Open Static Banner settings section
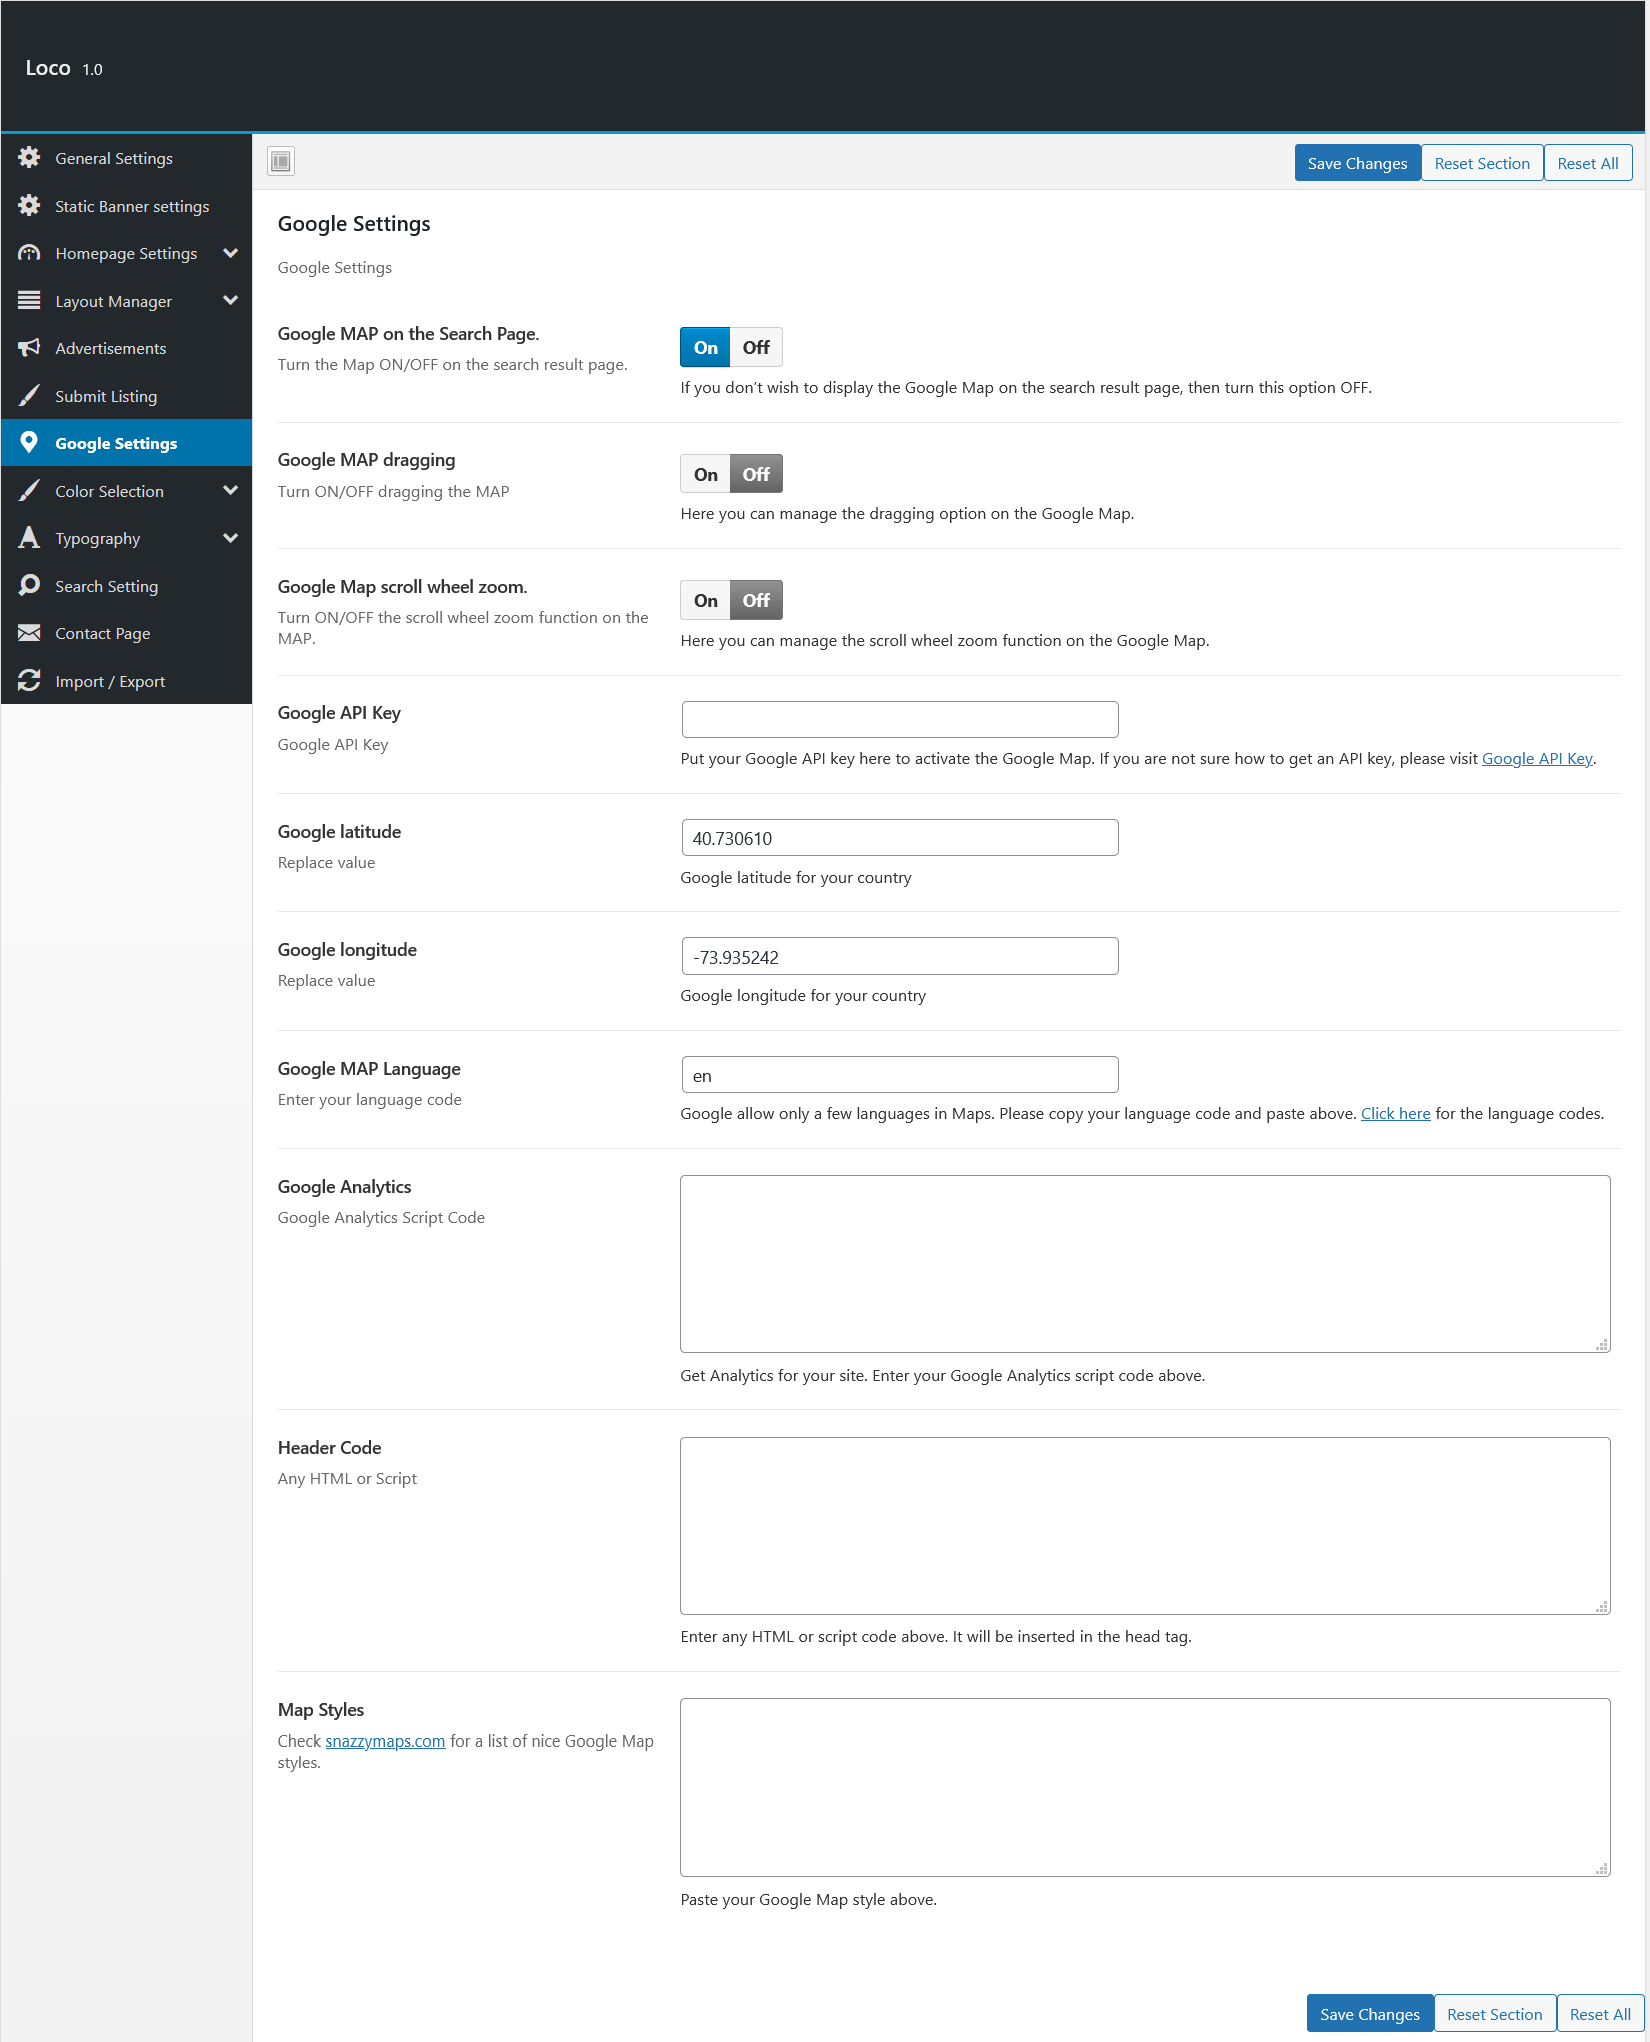 pos(126,206)
